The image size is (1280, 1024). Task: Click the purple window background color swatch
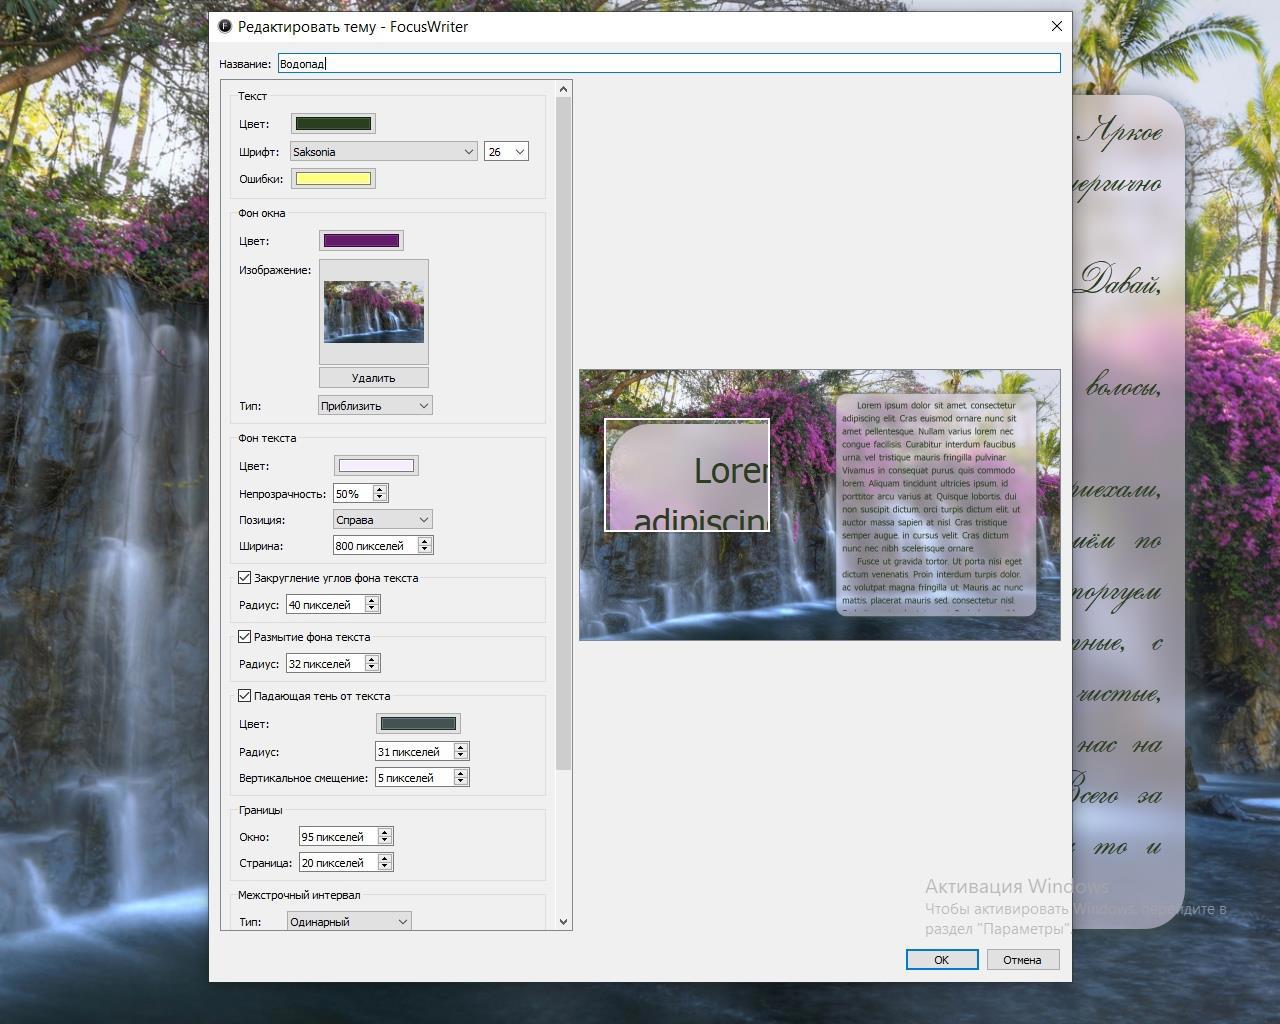361,241
